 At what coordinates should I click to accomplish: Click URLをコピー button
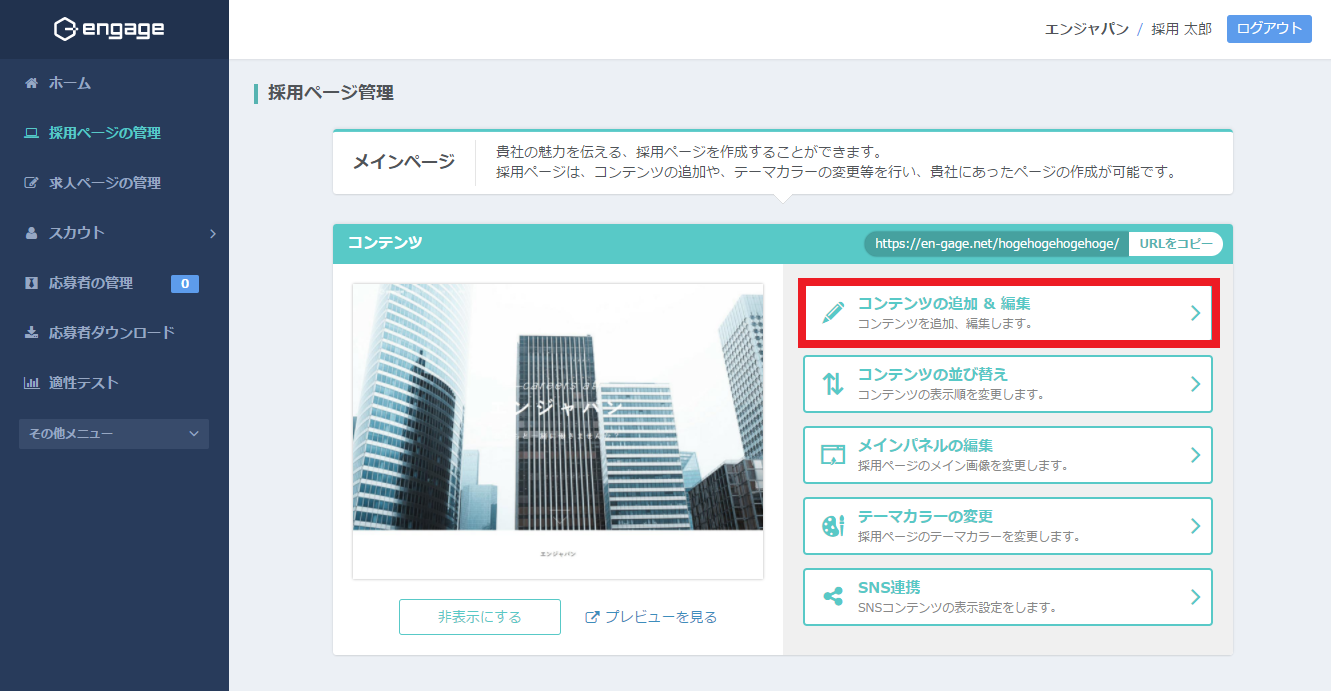(1175, 243)
